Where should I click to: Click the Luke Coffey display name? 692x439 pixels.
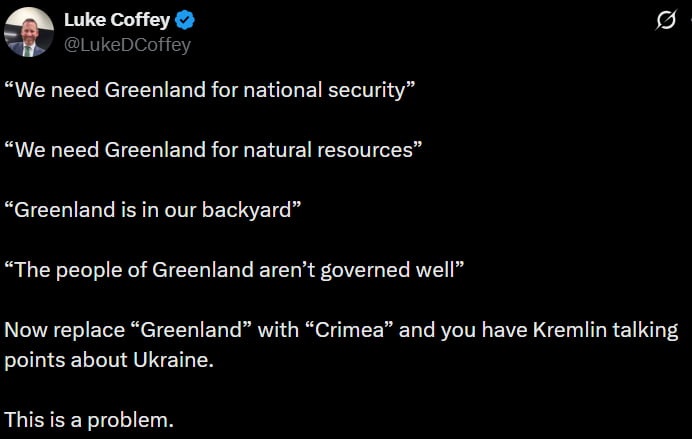116,21
